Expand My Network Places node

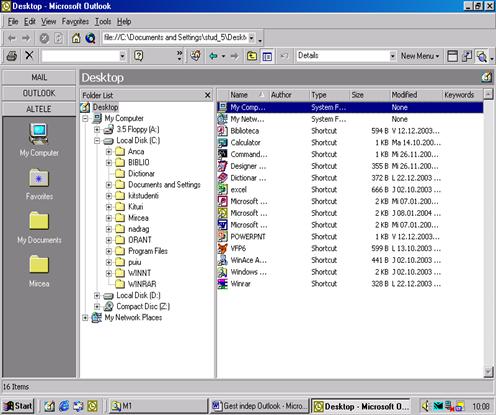(85, 318)
